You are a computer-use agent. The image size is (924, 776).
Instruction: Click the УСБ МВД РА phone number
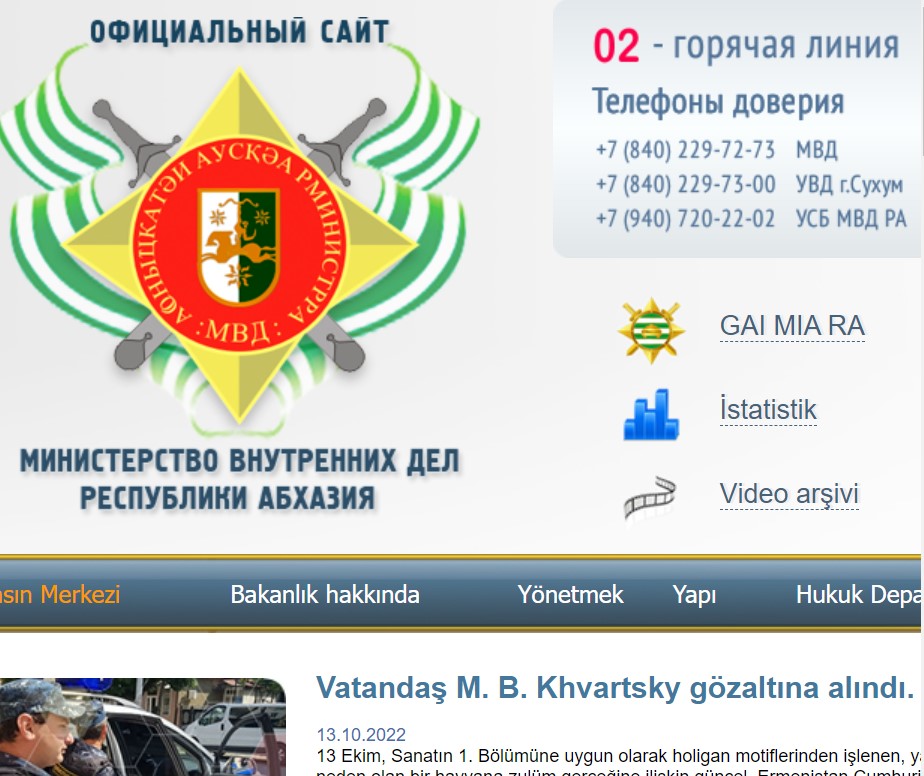point(685,219)
